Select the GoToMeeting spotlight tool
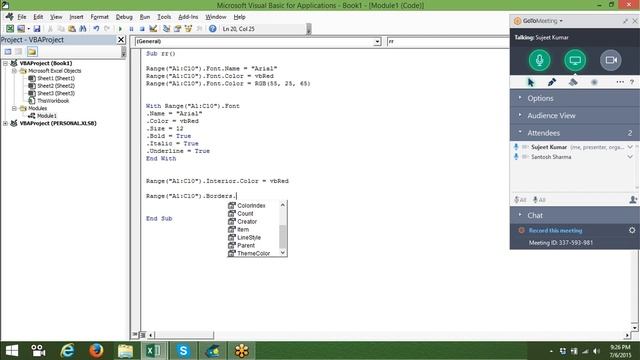Image resolution: width=640 pixels, height=360 pixels. coord(594,82)
